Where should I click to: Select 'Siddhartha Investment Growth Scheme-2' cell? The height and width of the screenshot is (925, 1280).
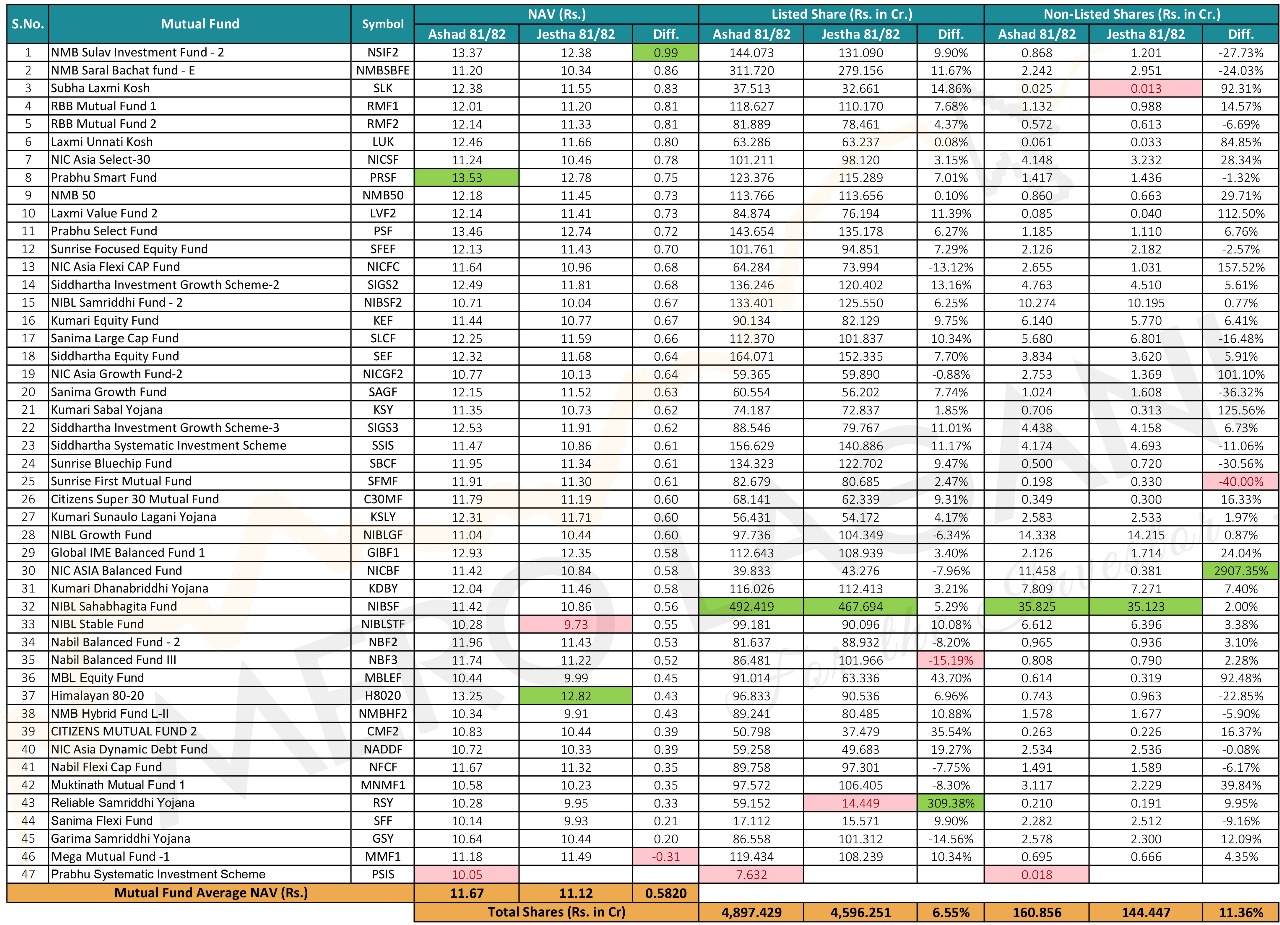click(x=200, y=285)
